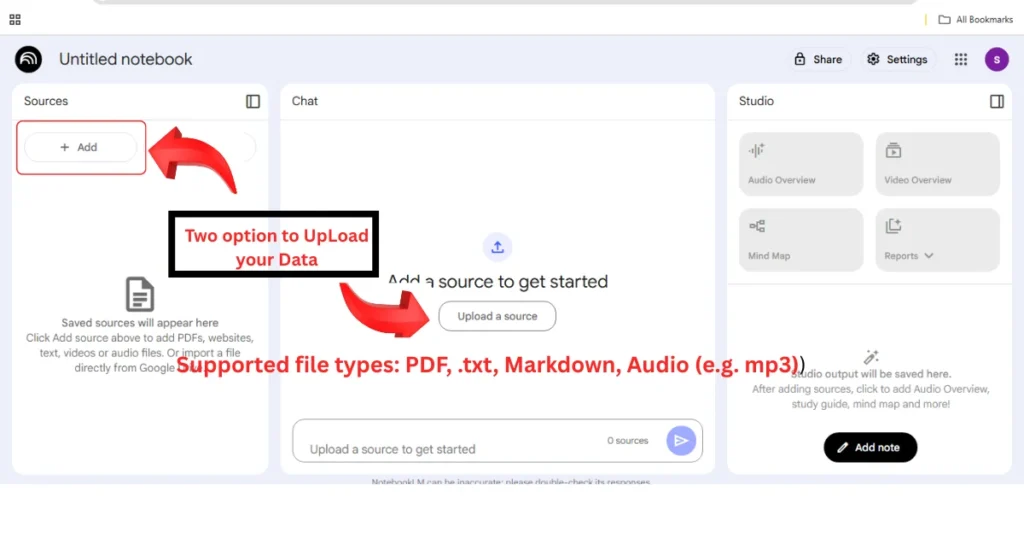Image resolution: width=1024 pixels, height=538 pixels.
Task: Click the Studio panel heading
Action: pyautogui.click(x=756, y=101)
